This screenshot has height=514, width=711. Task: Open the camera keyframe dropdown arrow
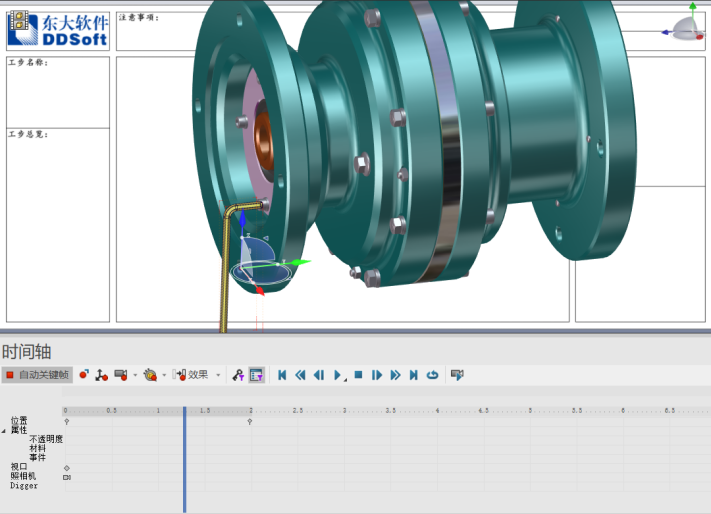coord(135,375)
